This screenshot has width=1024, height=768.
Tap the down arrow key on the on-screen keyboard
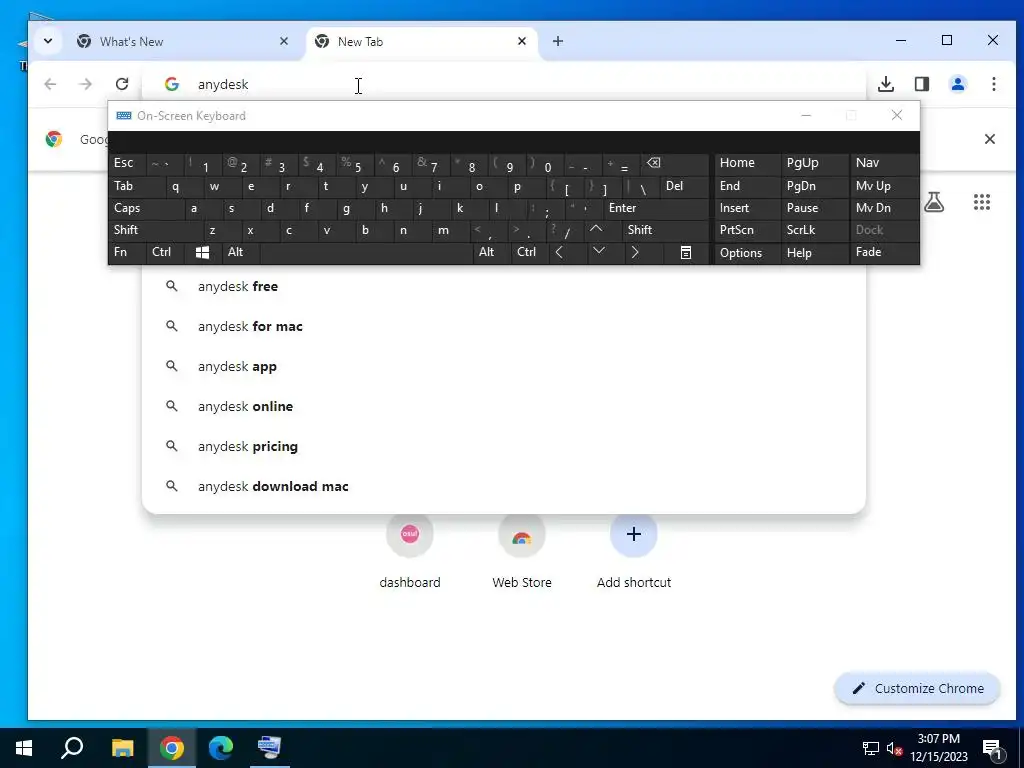[599, 251]
